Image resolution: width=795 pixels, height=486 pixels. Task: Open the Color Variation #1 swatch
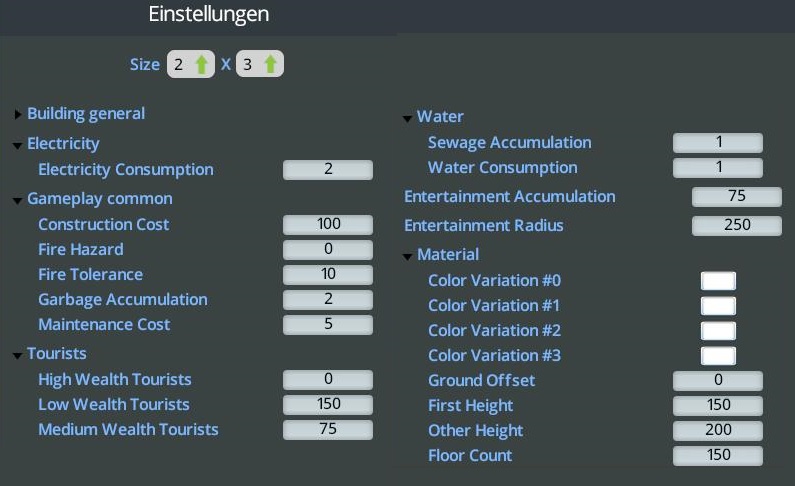click(718, 306)
